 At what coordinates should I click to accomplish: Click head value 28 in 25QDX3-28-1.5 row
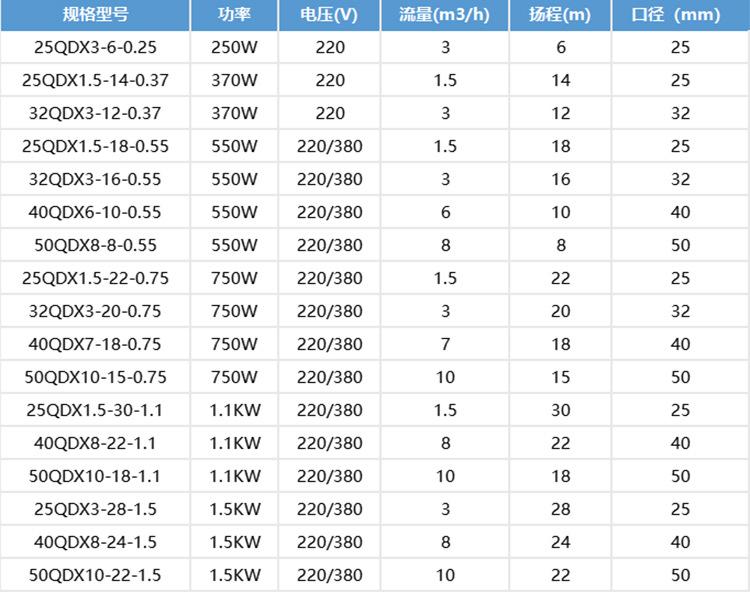coord(560,510)
